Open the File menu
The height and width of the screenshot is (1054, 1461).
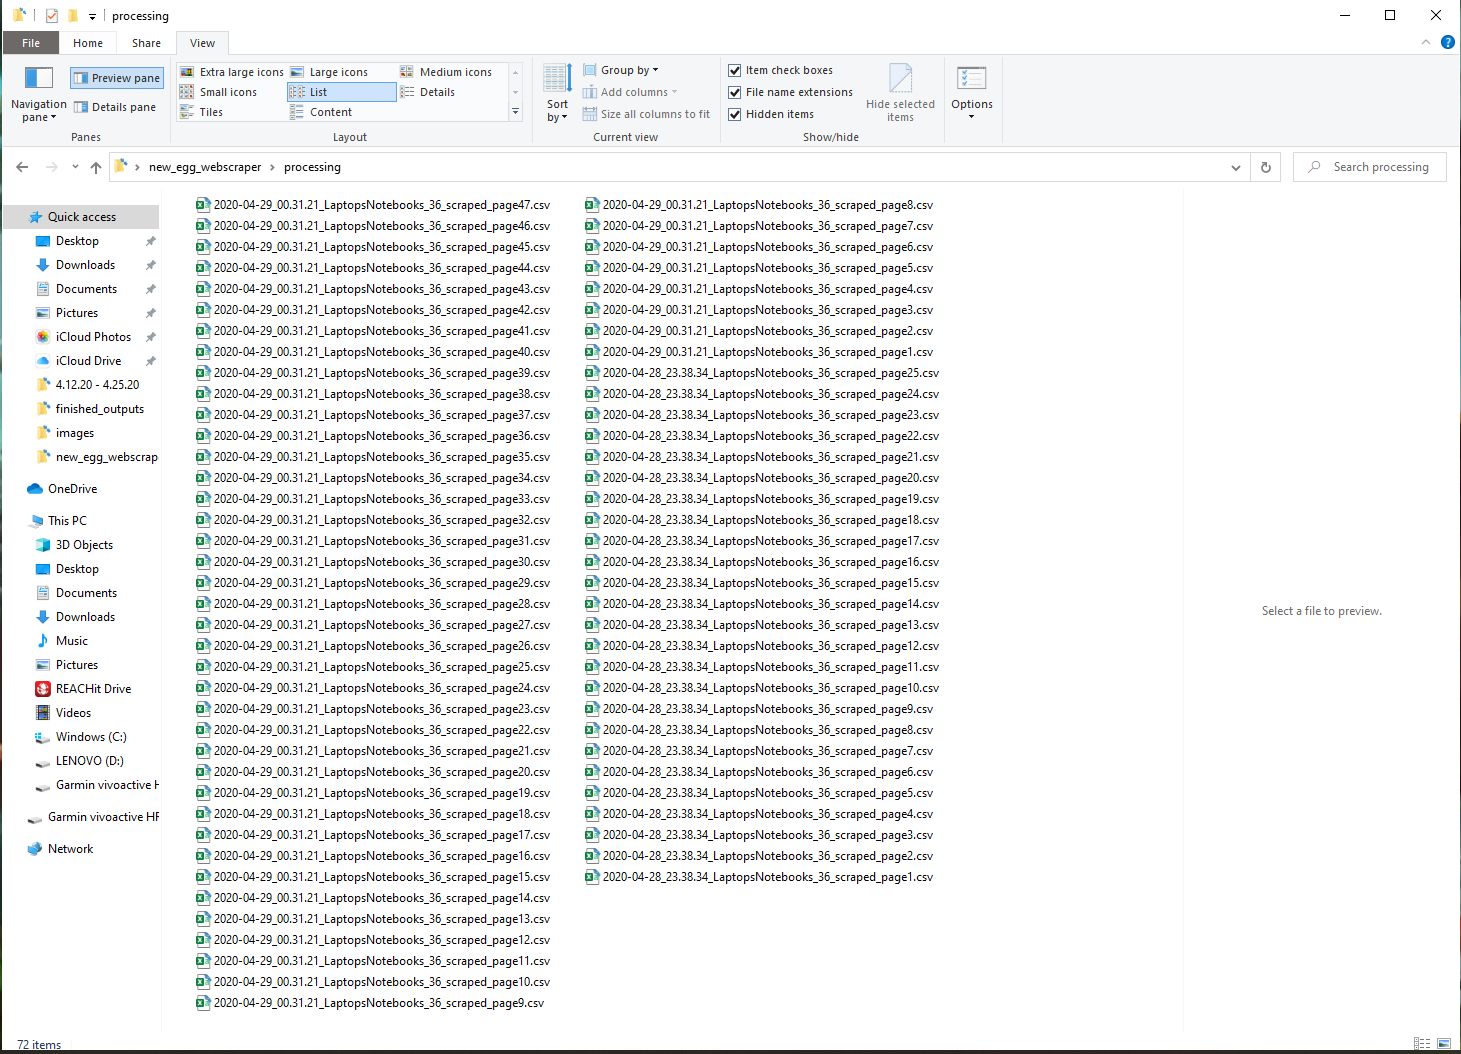tap(31, 43)
